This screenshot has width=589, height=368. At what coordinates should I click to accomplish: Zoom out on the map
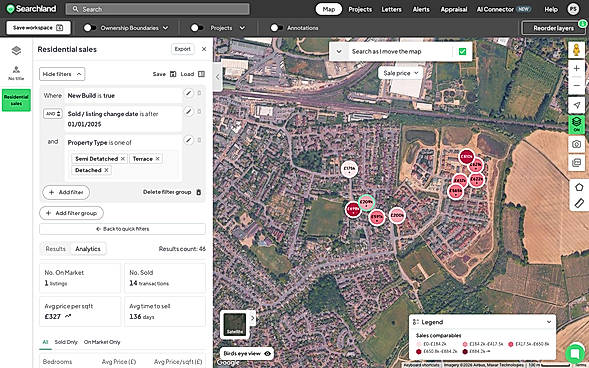576,86
